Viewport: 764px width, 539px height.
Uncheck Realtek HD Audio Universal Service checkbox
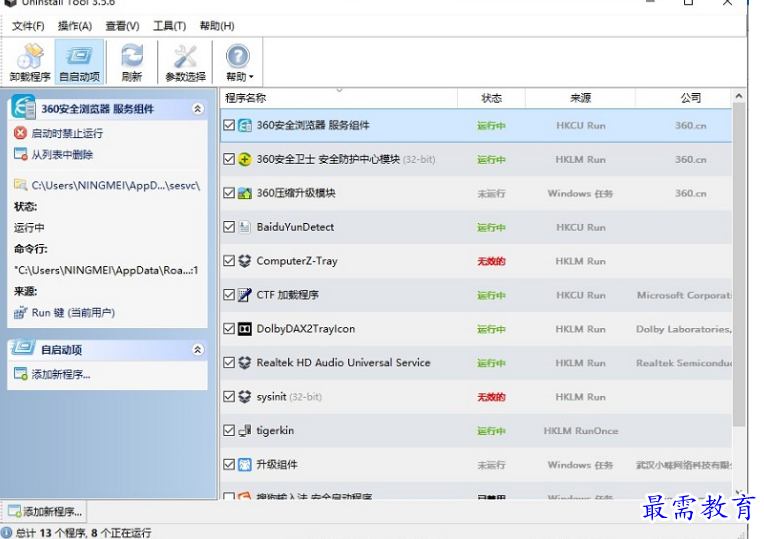(229, 363)
